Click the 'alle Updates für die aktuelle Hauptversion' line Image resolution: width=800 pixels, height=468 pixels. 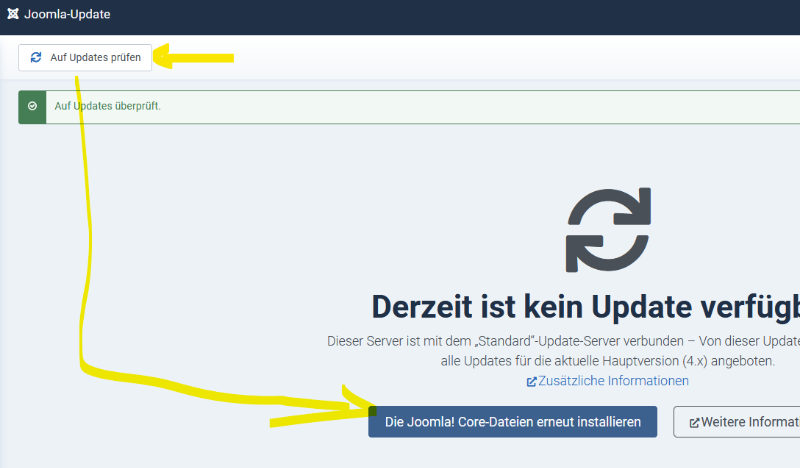click(x=608, y=361)
